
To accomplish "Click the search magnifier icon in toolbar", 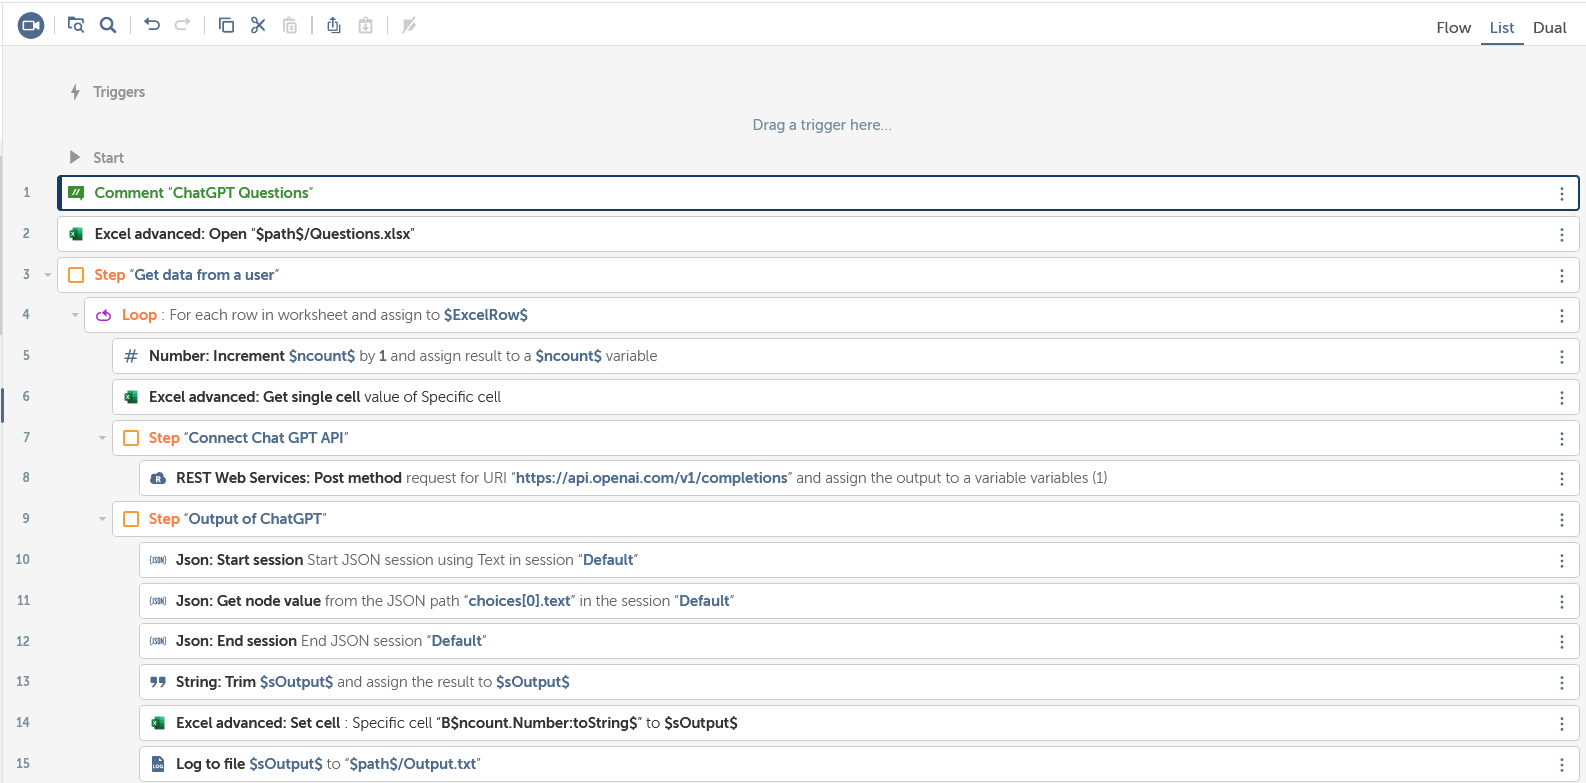I will [x=108, y=26].
